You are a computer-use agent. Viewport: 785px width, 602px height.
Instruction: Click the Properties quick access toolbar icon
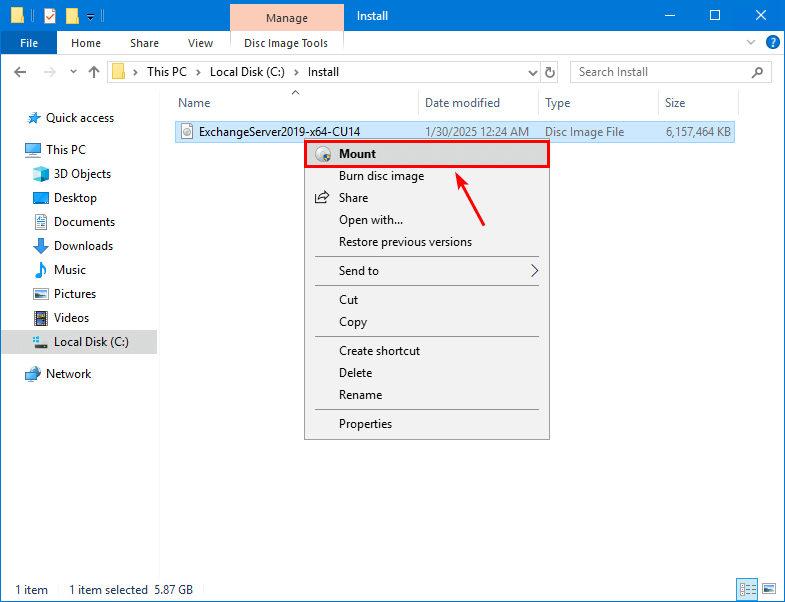[49, 16]
